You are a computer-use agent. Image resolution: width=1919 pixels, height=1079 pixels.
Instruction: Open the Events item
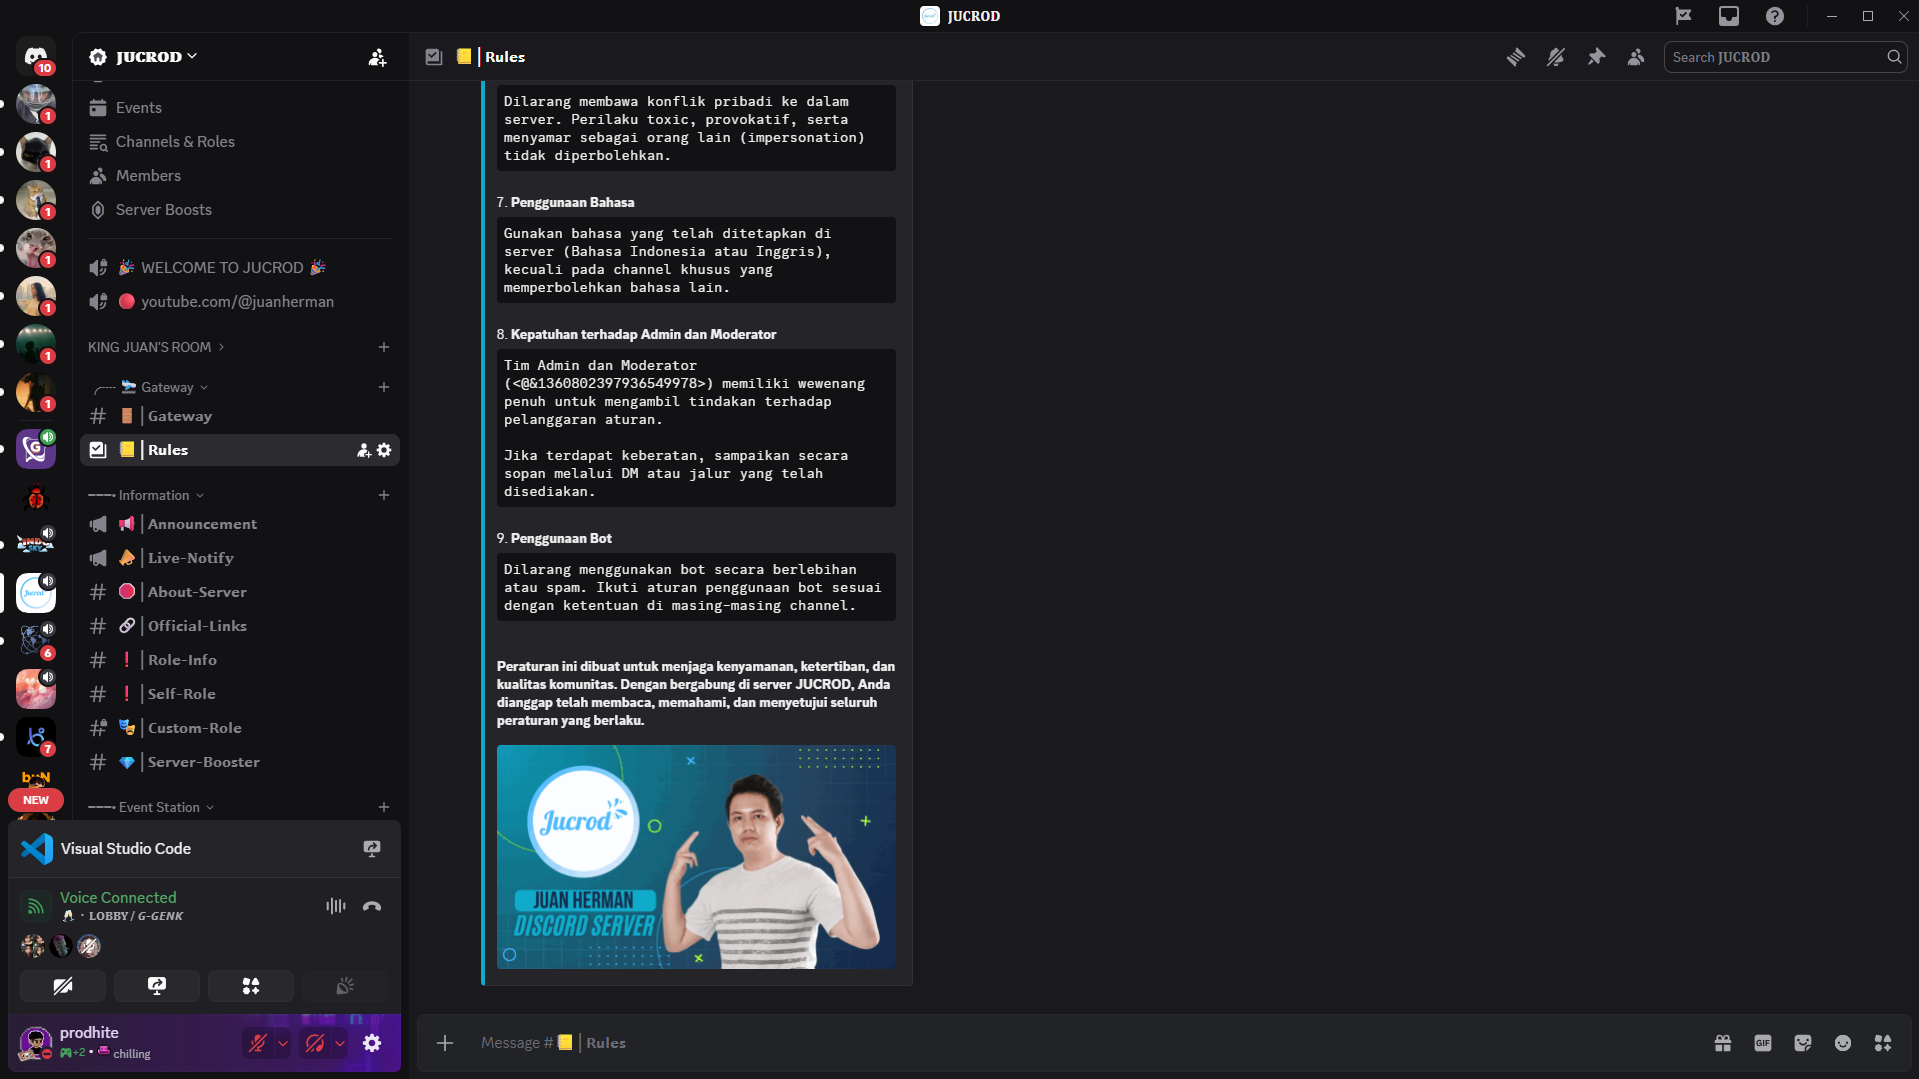coord(240,108)
